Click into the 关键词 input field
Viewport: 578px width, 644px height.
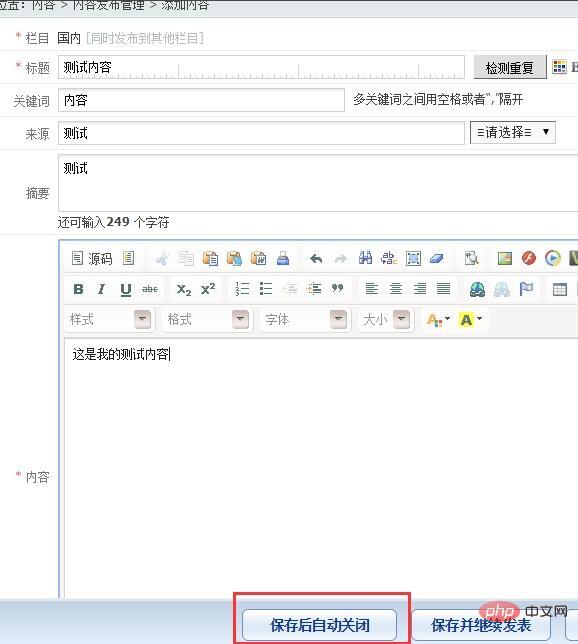201,100
